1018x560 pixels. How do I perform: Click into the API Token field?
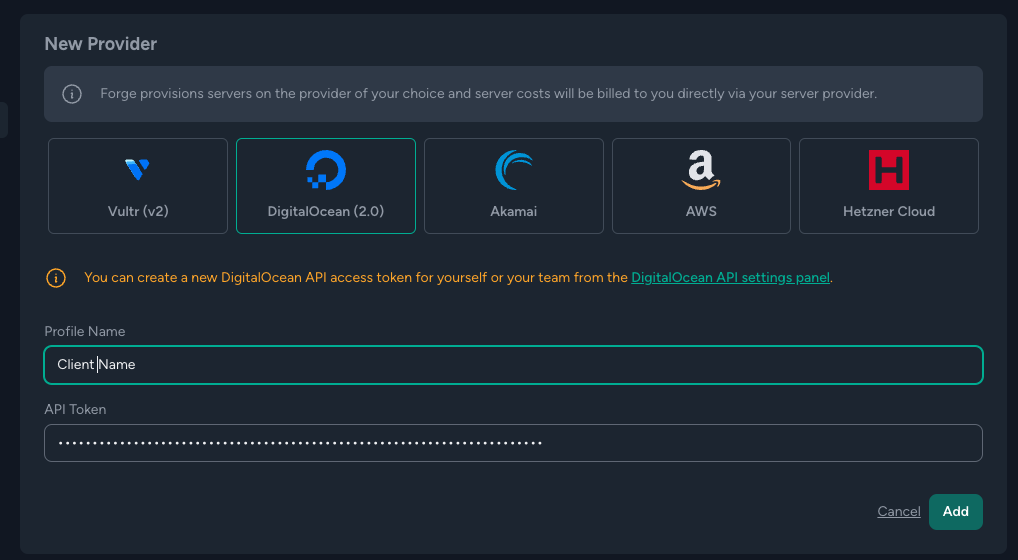pyautogui.click(x=514, y=443)
